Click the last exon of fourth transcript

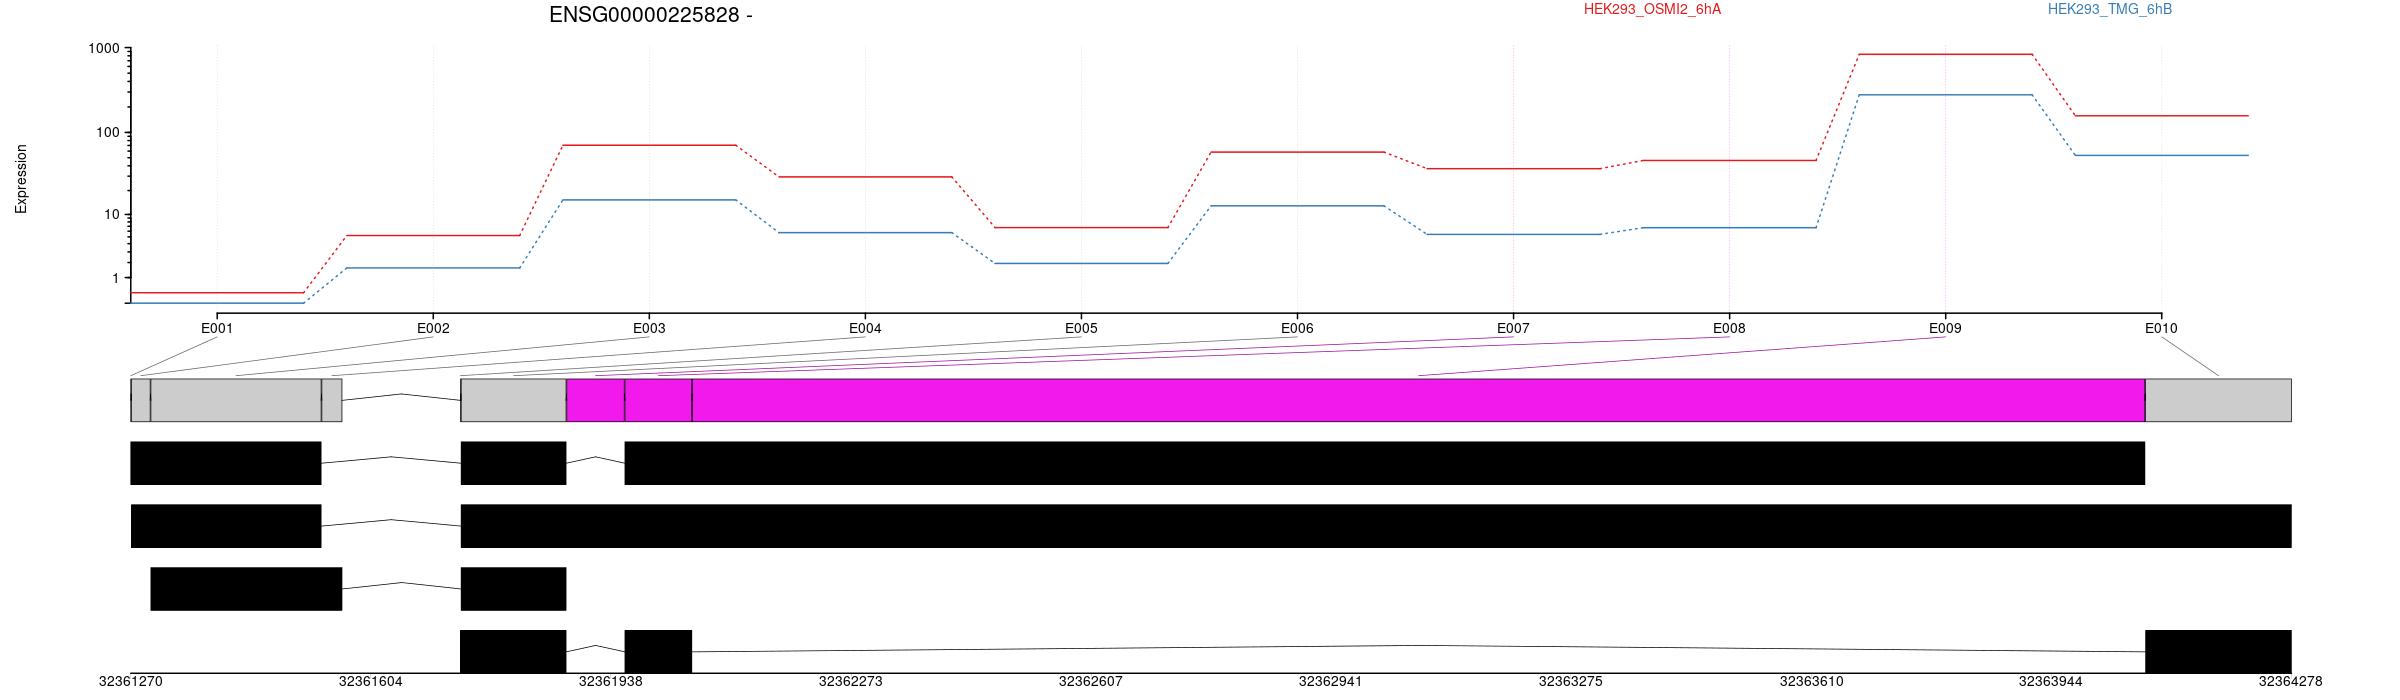point(2218,651)
